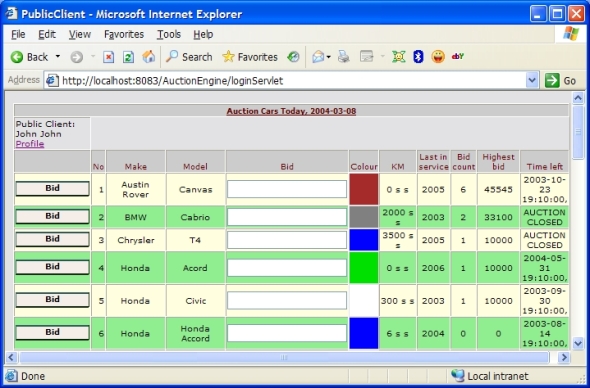
Task: Open Favorites from the toolbar star
Action: [250, 57]
